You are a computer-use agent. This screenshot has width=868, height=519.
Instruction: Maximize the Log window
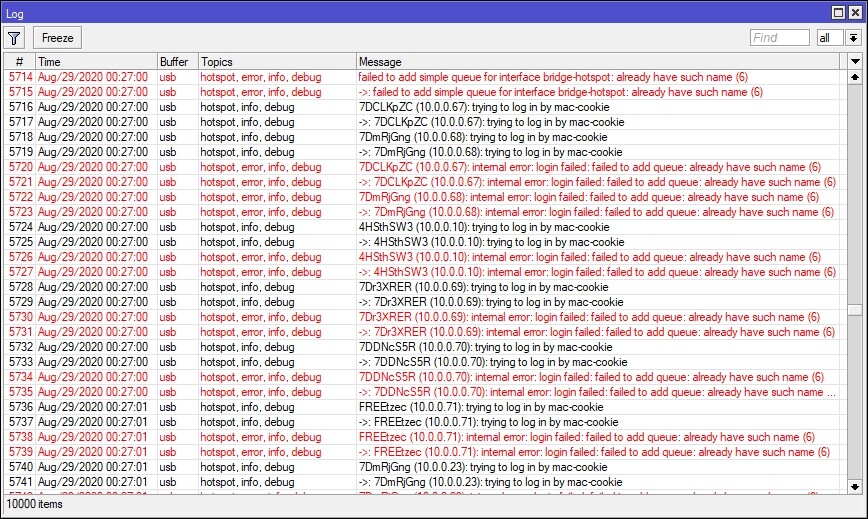click(838, 13)
